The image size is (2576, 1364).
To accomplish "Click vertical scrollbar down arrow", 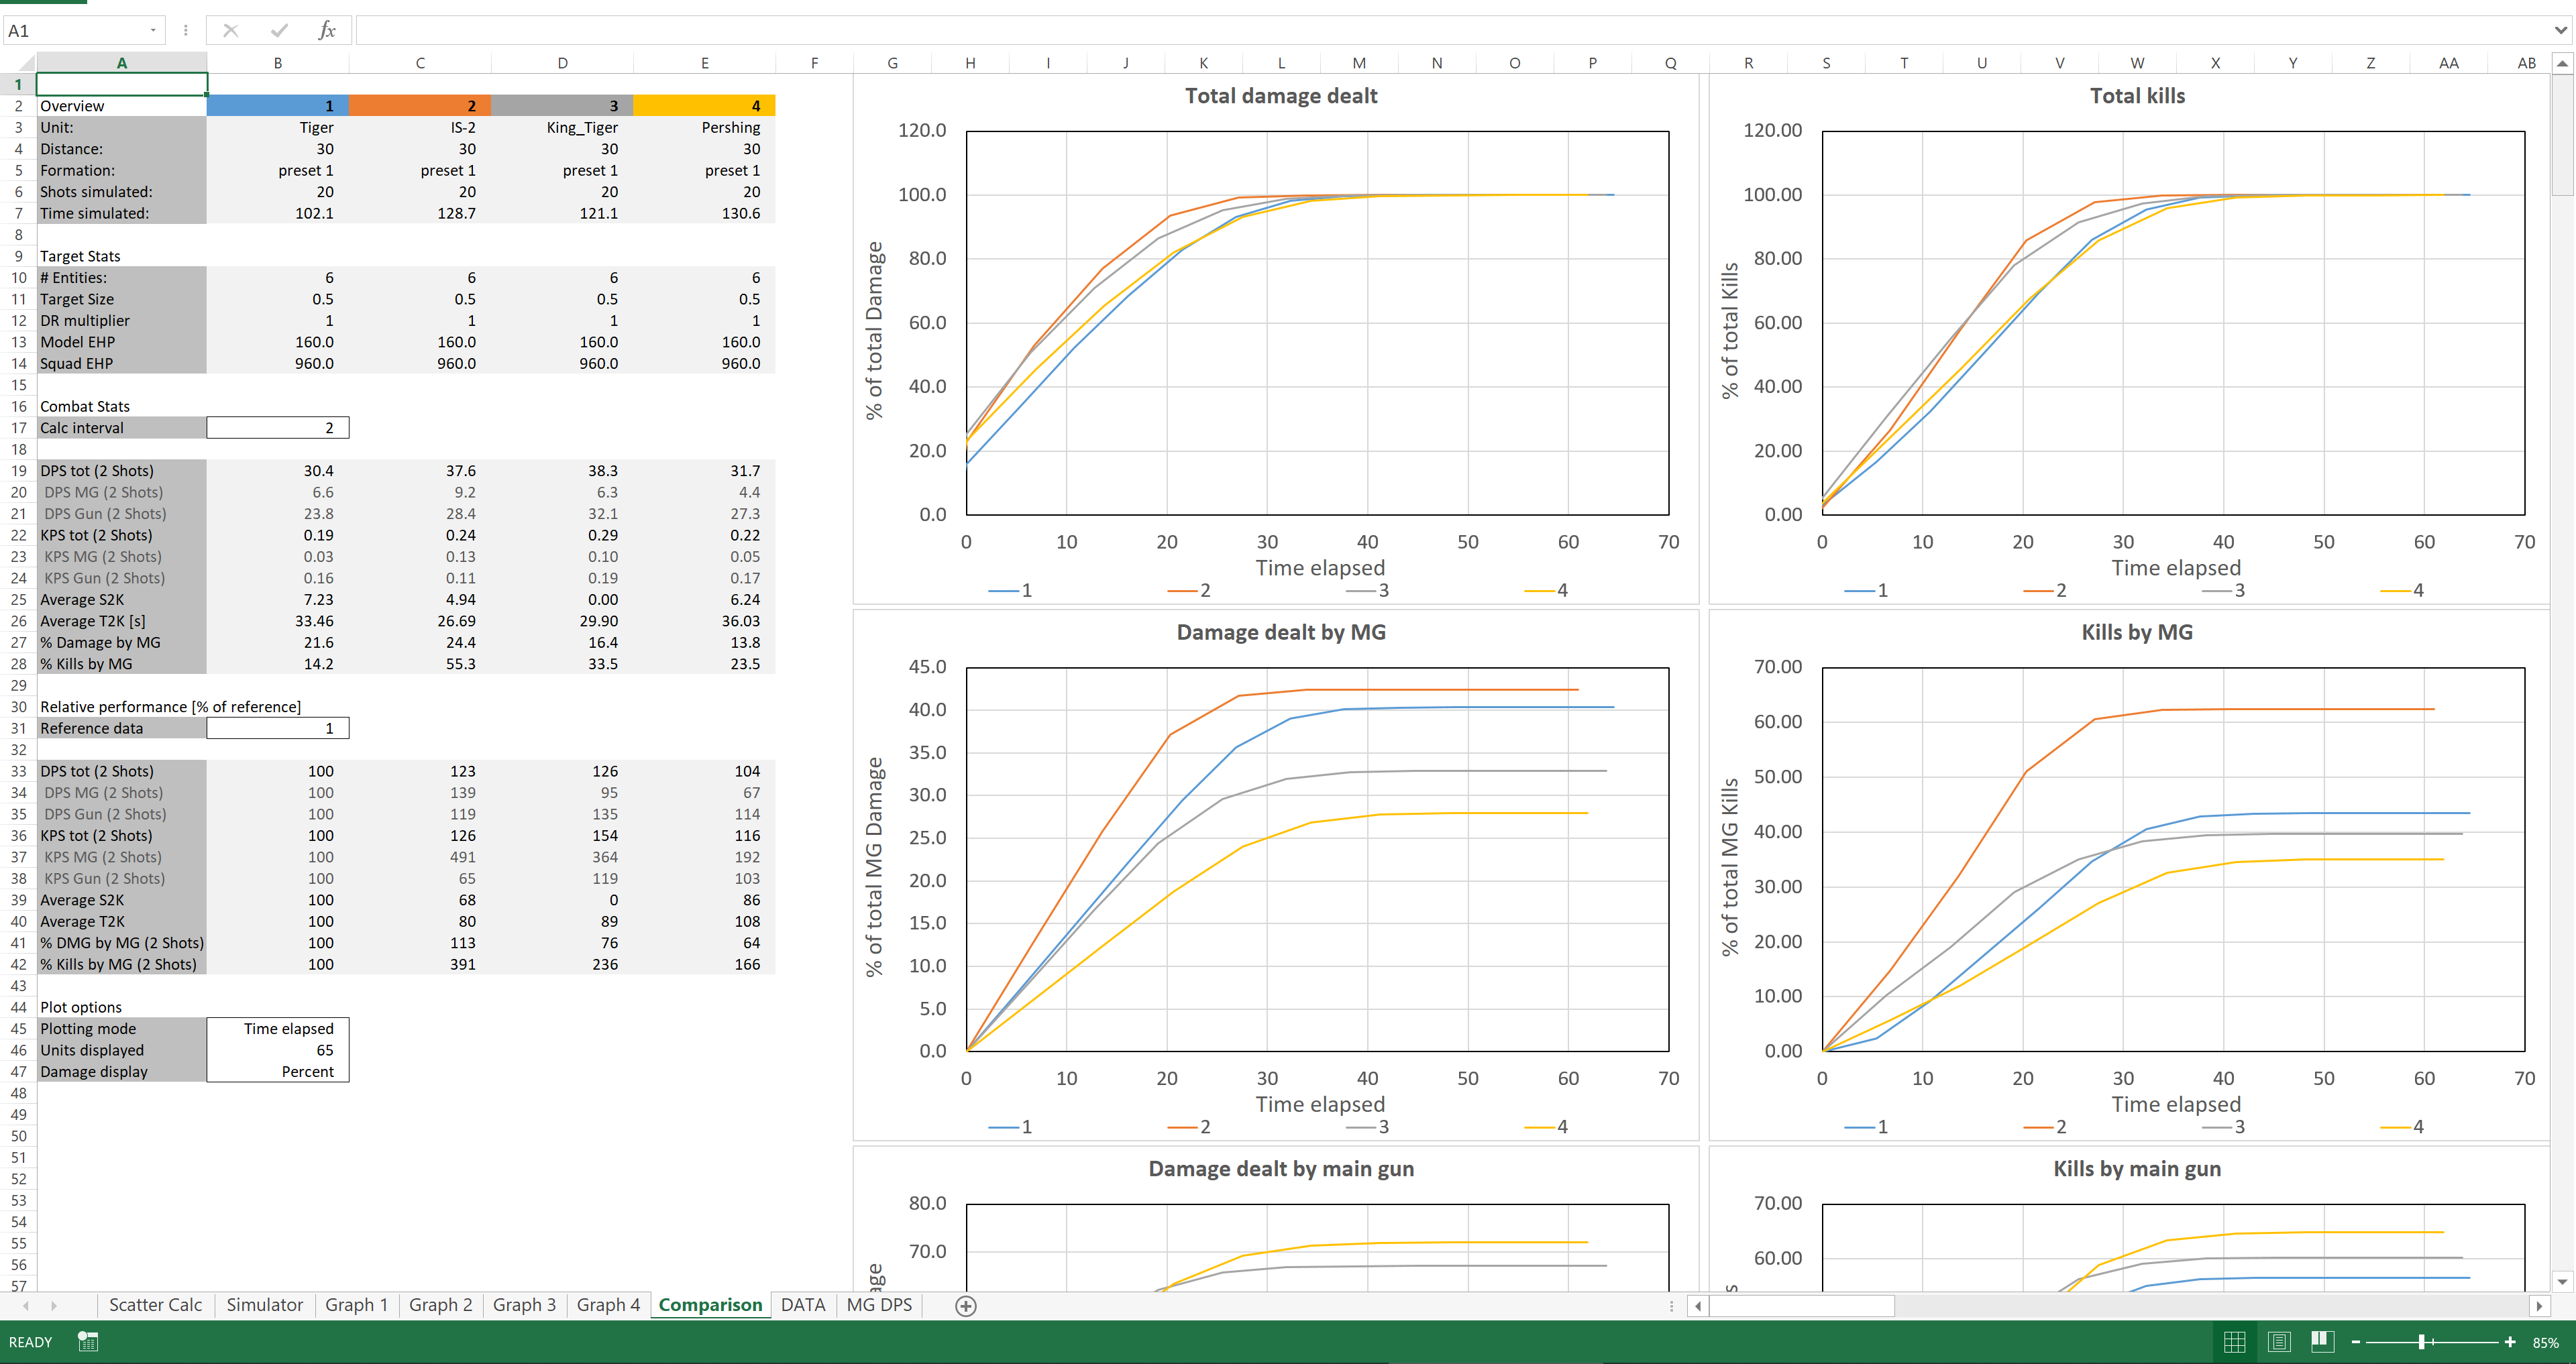I will point(2562,1281).
